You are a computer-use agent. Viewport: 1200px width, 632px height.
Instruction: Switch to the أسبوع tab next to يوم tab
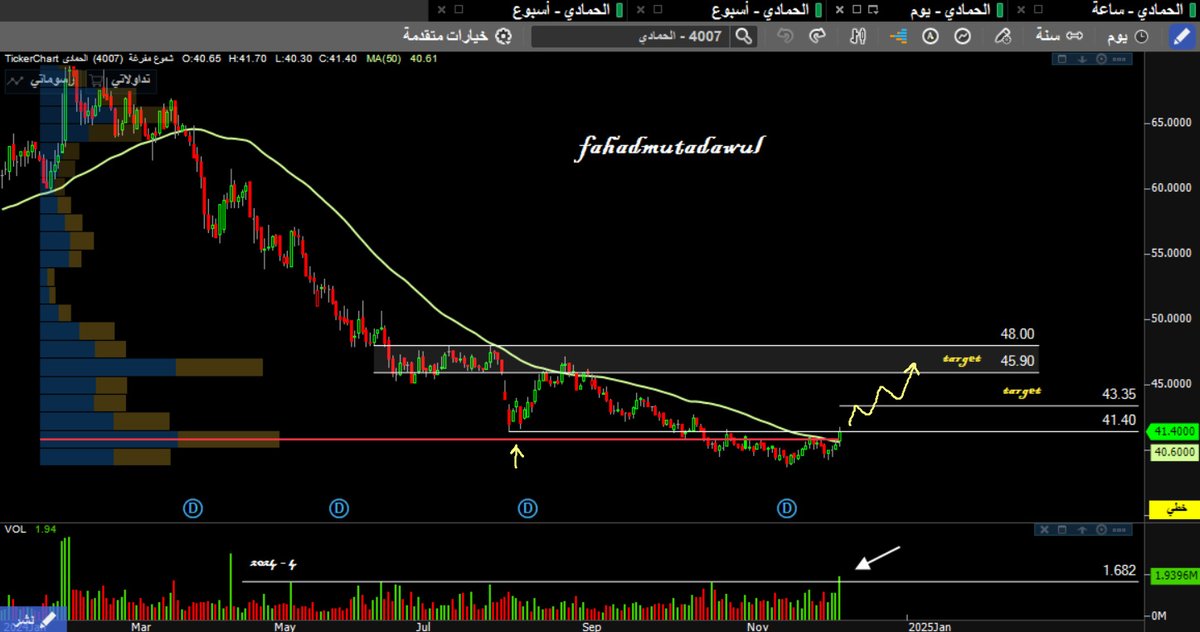[x=761, y=9]
